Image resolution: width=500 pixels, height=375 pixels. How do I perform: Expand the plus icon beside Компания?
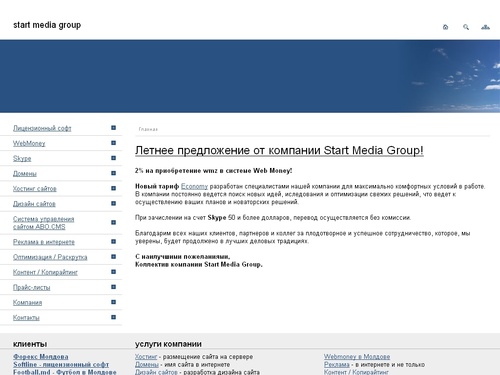point(113,302)
